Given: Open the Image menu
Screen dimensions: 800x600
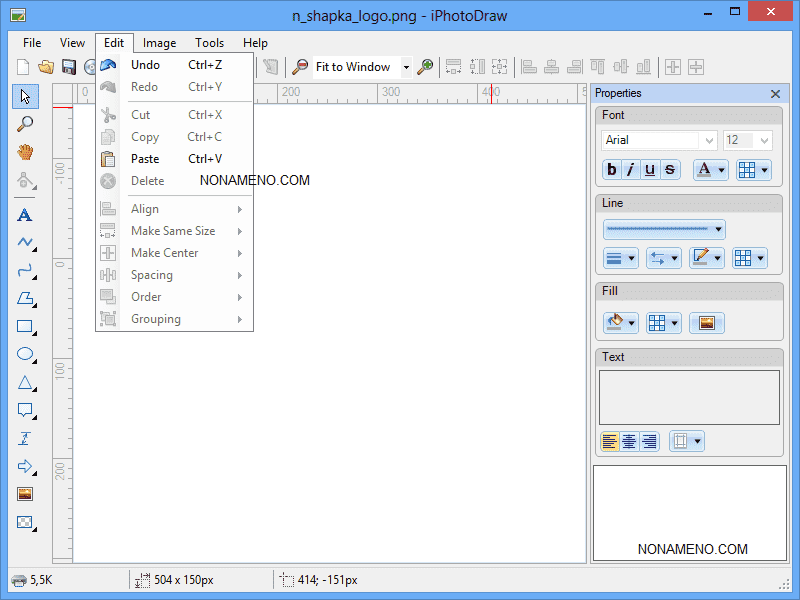Looking at the screenshot, I should (159, 43).
